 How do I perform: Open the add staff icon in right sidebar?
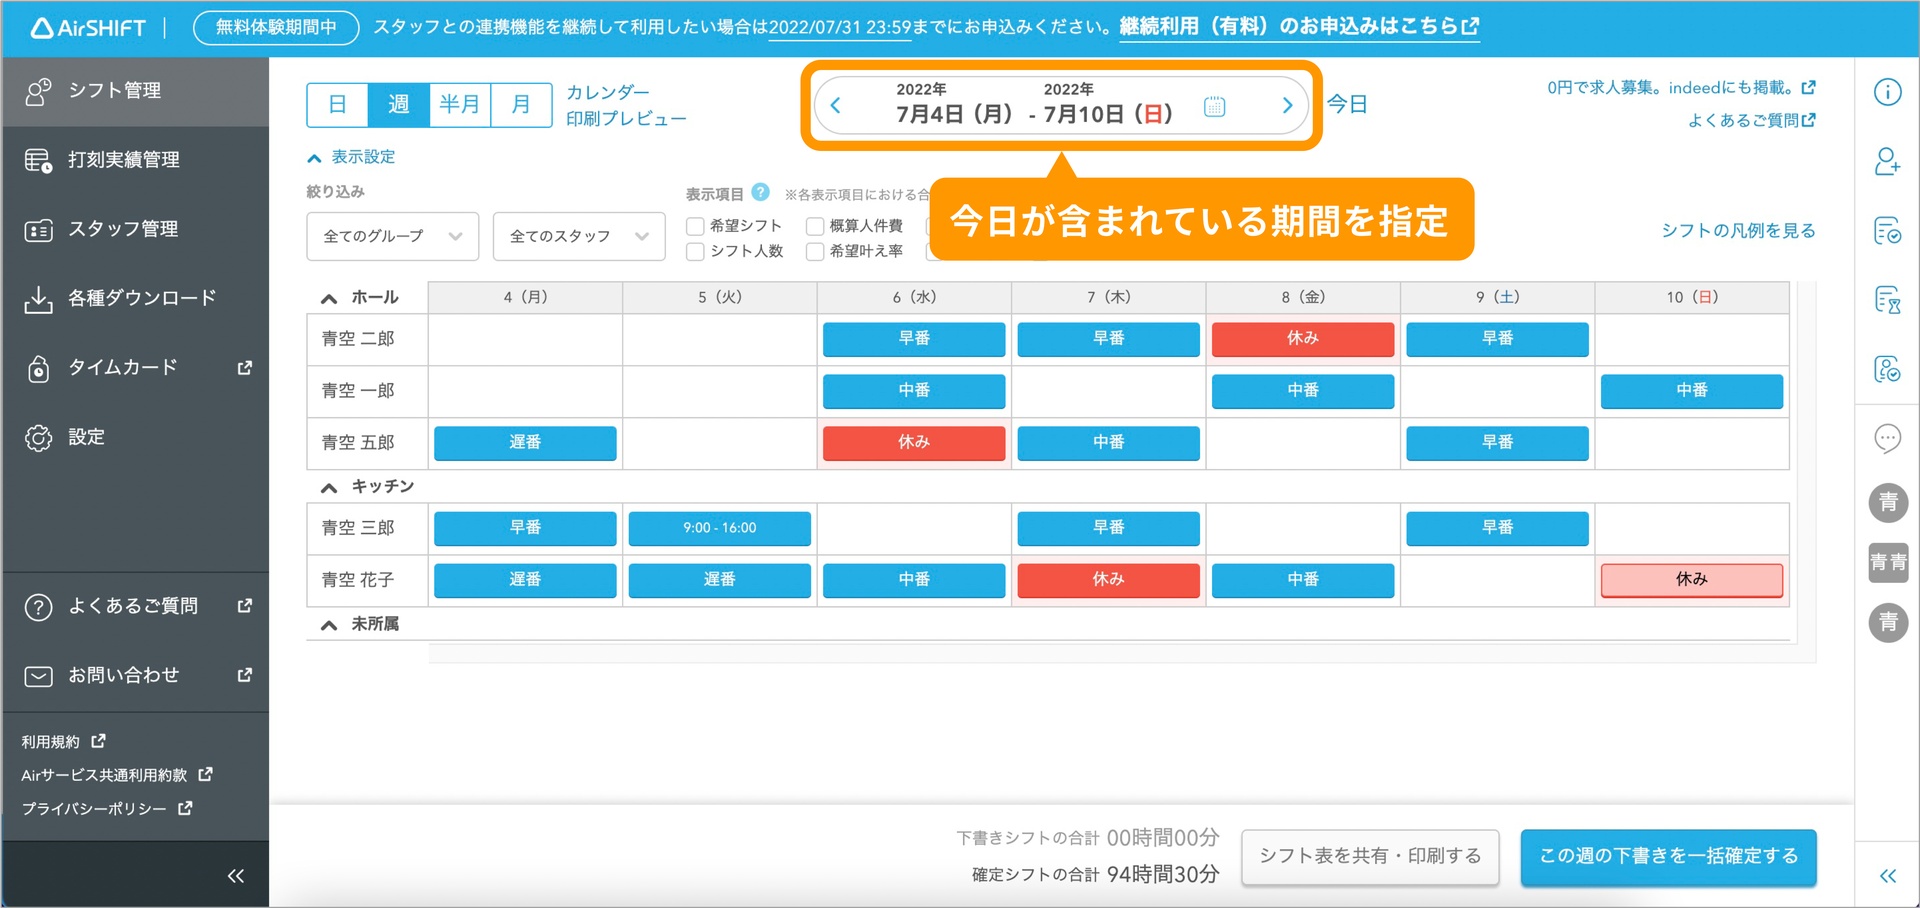click(1887, 162)
